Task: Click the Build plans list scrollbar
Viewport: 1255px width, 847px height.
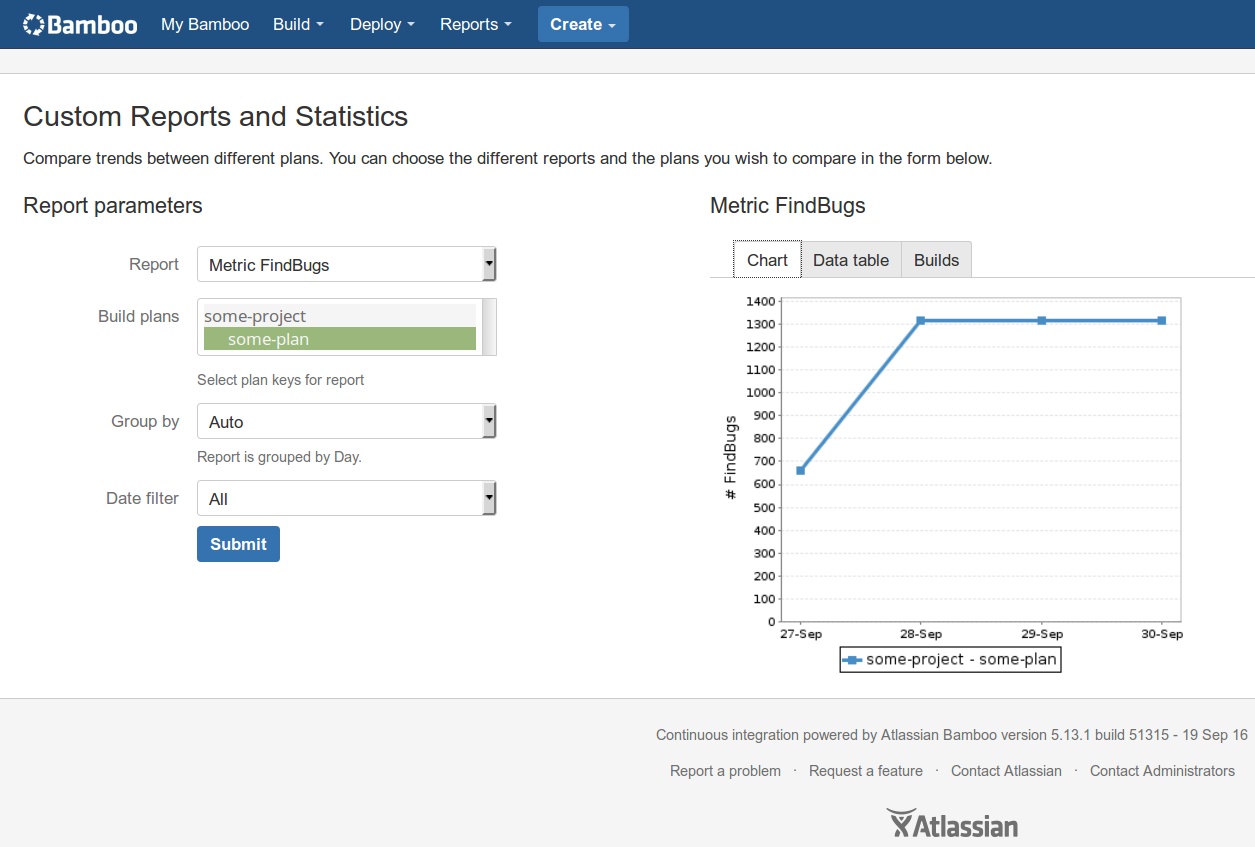Action: tap(489, 327)
